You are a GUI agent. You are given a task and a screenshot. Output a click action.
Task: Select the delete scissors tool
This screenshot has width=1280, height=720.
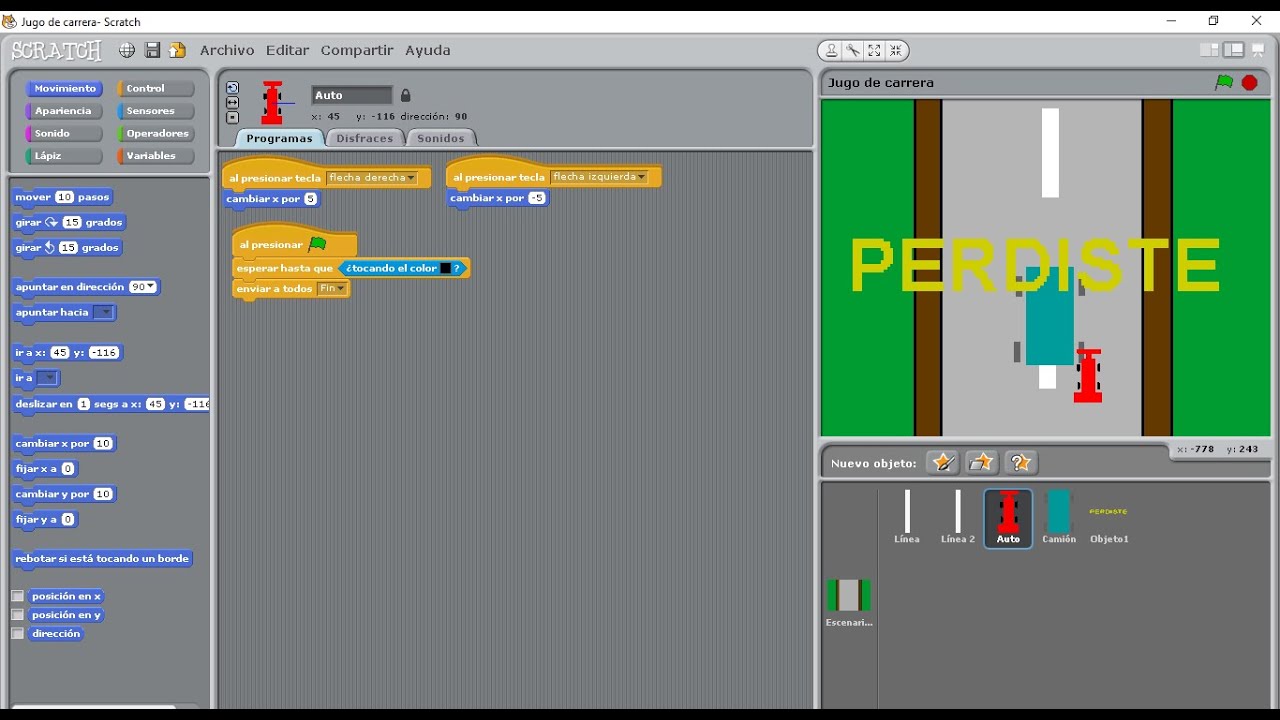(853, 50)
